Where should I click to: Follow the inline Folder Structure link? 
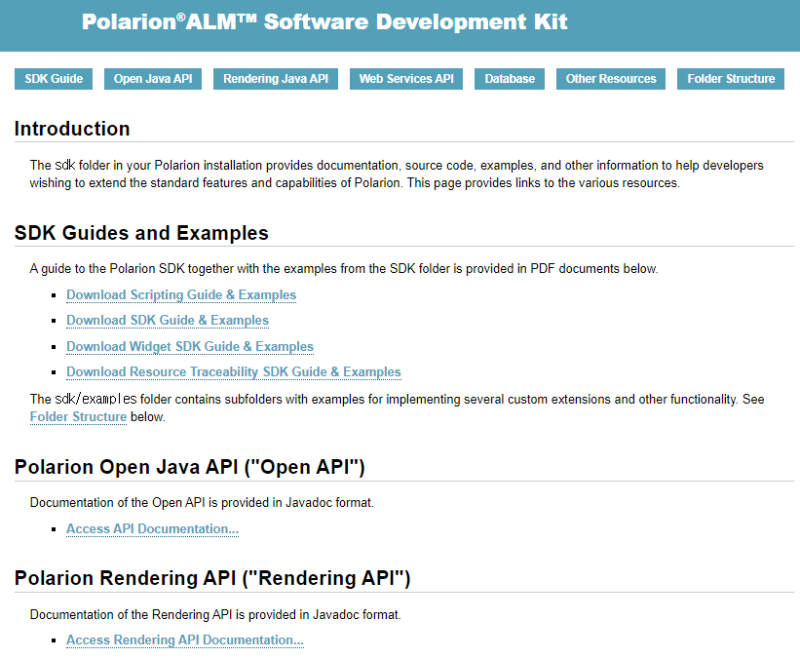(78, 417)
